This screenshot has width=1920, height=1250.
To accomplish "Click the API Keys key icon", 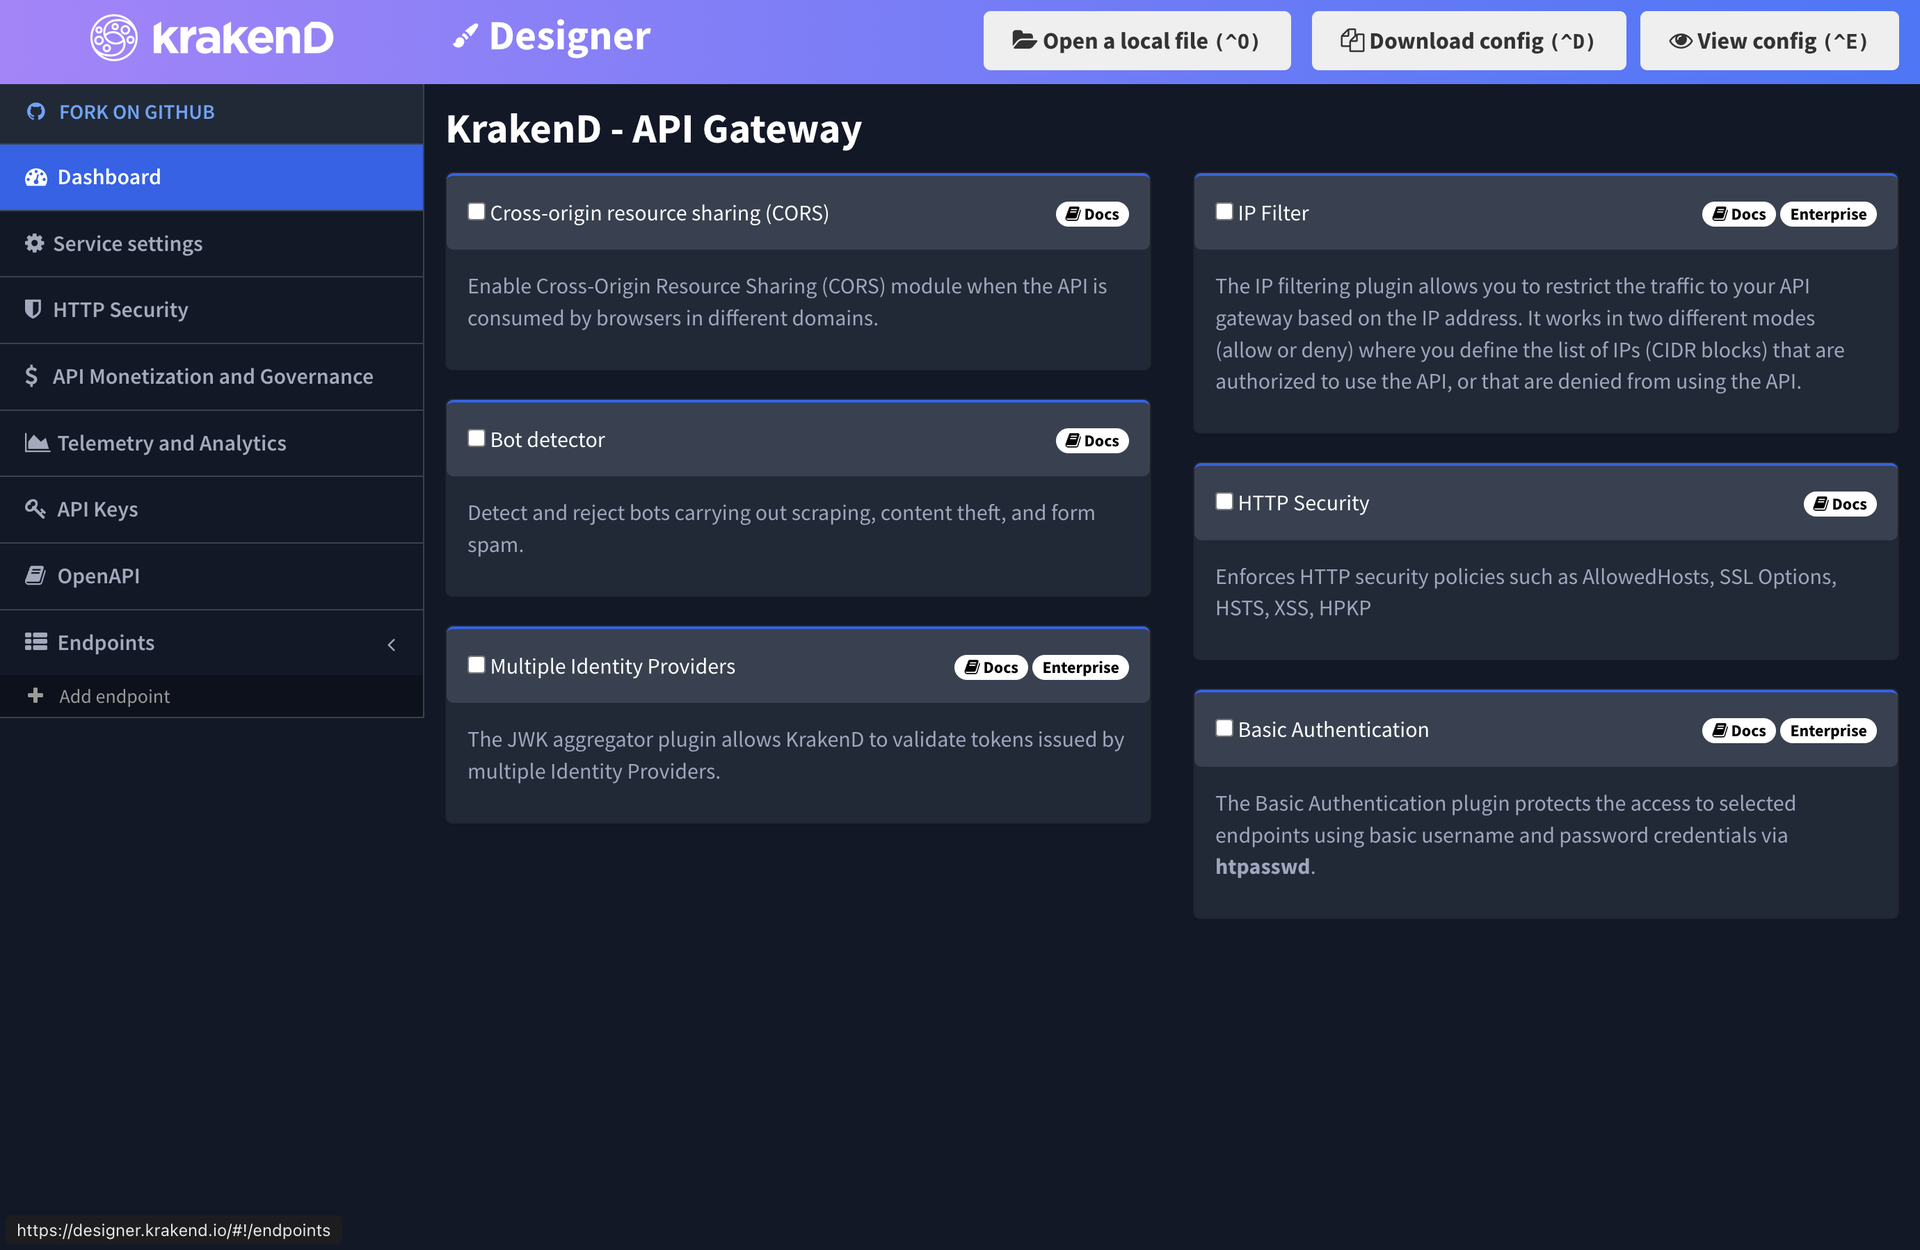I will (35, 509).
